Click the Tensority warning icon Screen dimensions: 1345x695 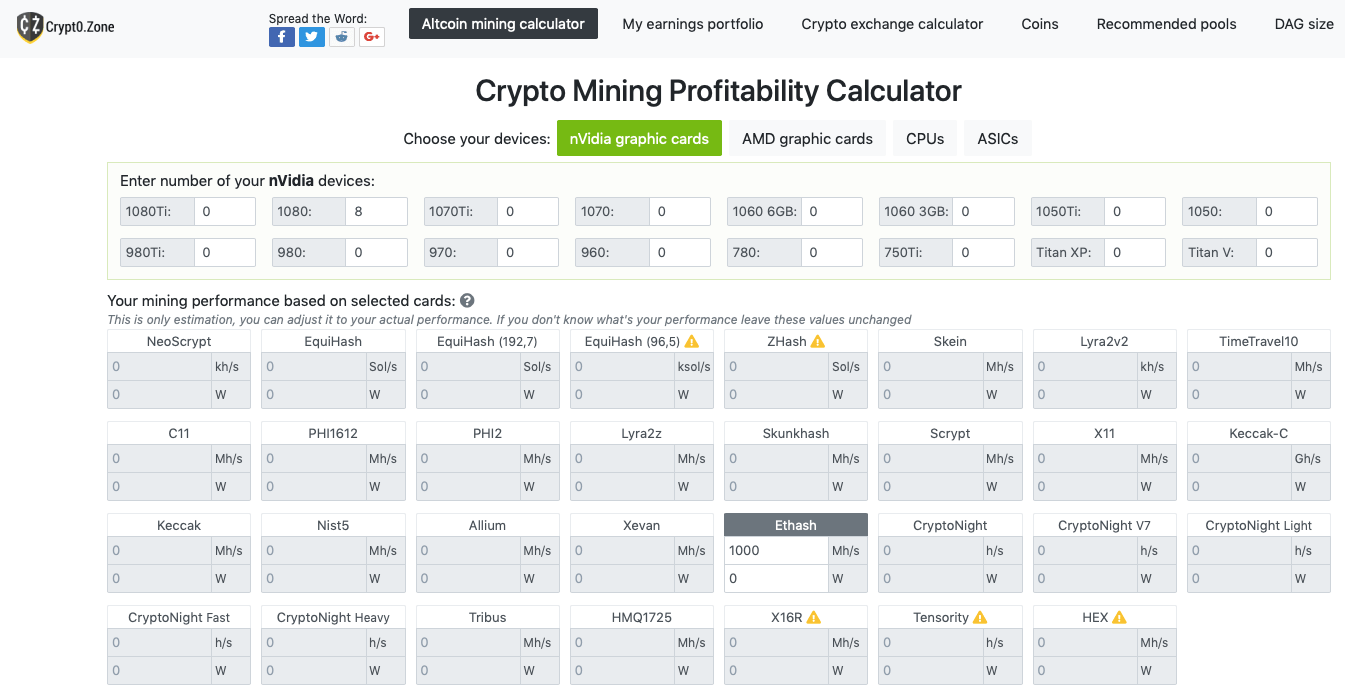[x=979, y=618]
